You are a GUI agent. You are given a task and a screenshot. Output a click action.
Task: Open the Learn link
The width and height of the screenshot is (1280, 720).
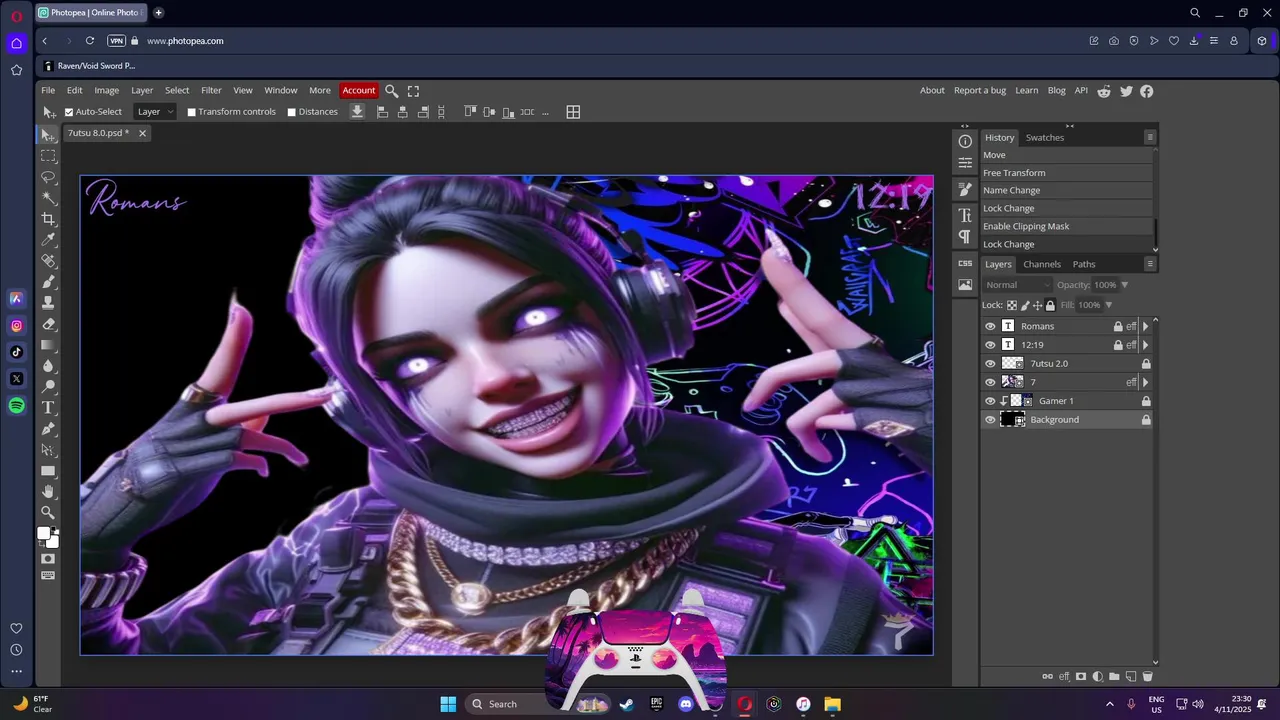(x=1027, y=91)
